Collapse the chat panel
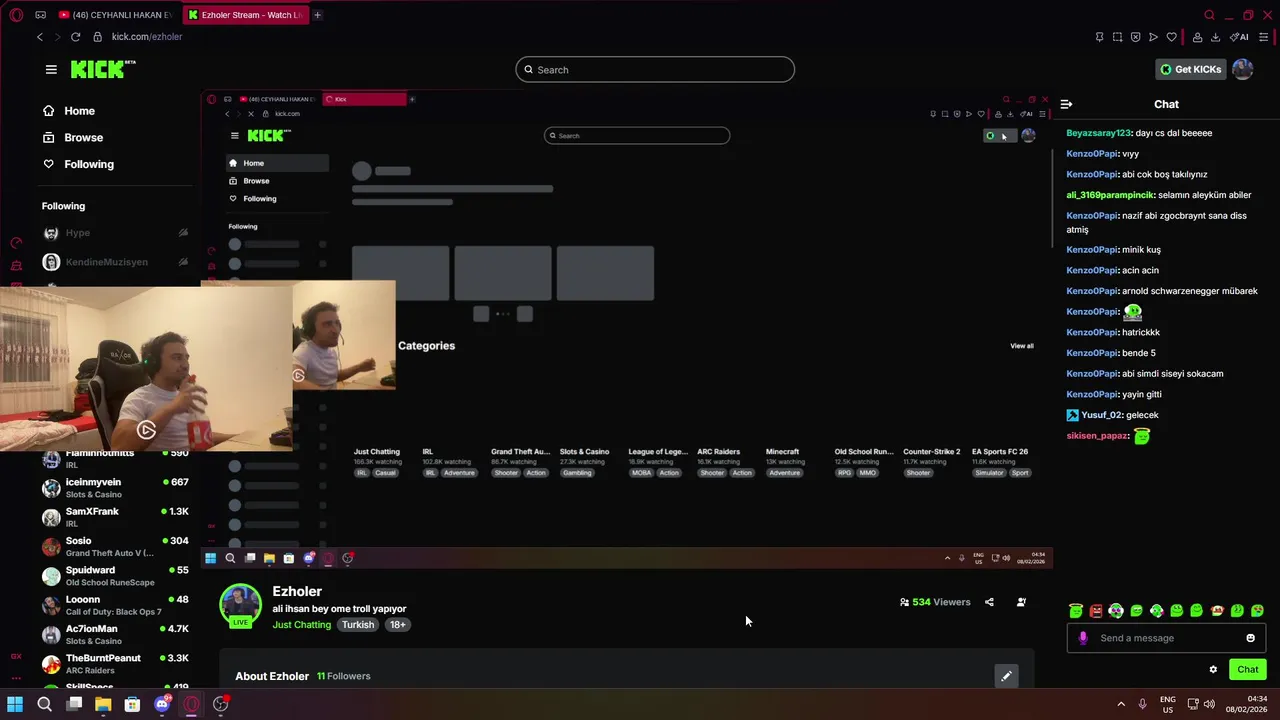The width and height of the screenshot is (1280, 720). tap(1066, 104)
